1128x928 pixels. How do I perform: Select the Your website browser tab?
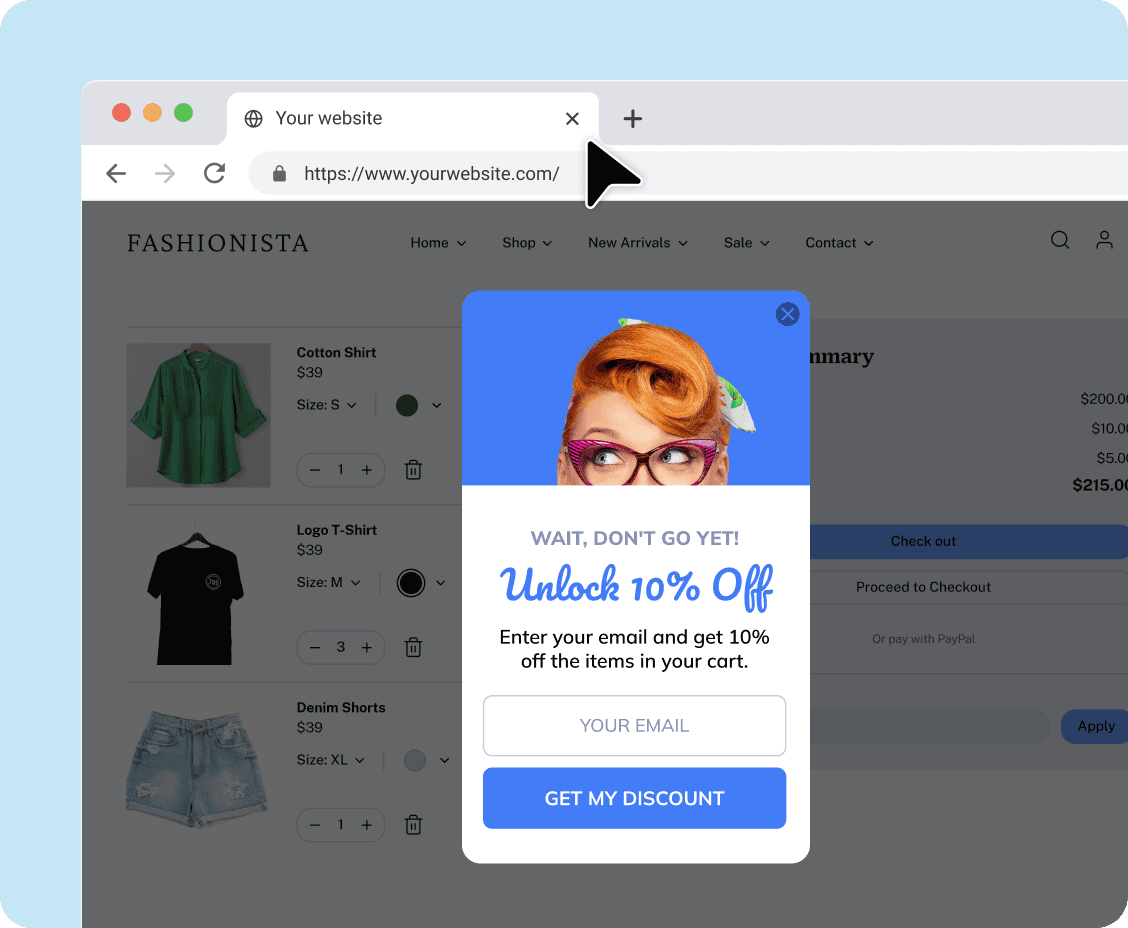[x=329, y=118]
